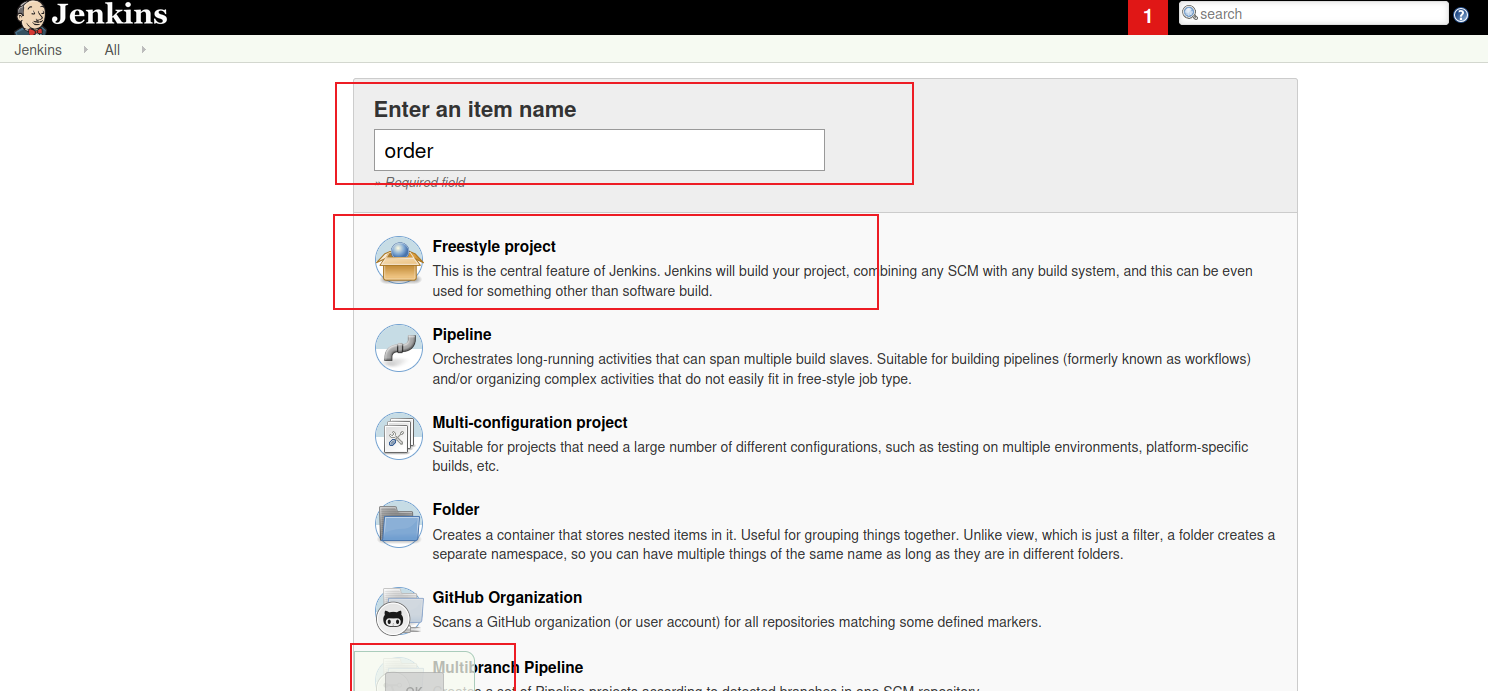Click the GitHub Organization description about repositories
Screen dimensions: 1488x691
737,622
